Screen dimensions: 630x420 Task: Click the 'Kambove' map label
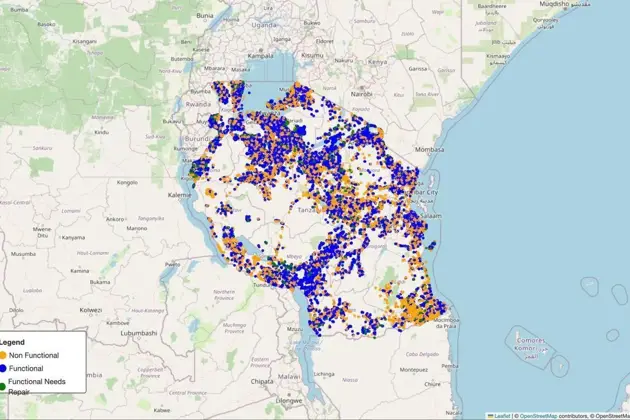tap(118, 323)
